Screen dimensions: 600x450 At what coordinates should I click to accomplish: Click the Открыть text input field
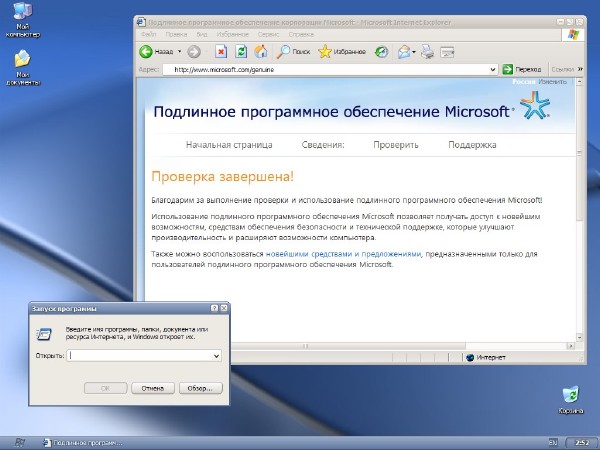pos(140,355)
